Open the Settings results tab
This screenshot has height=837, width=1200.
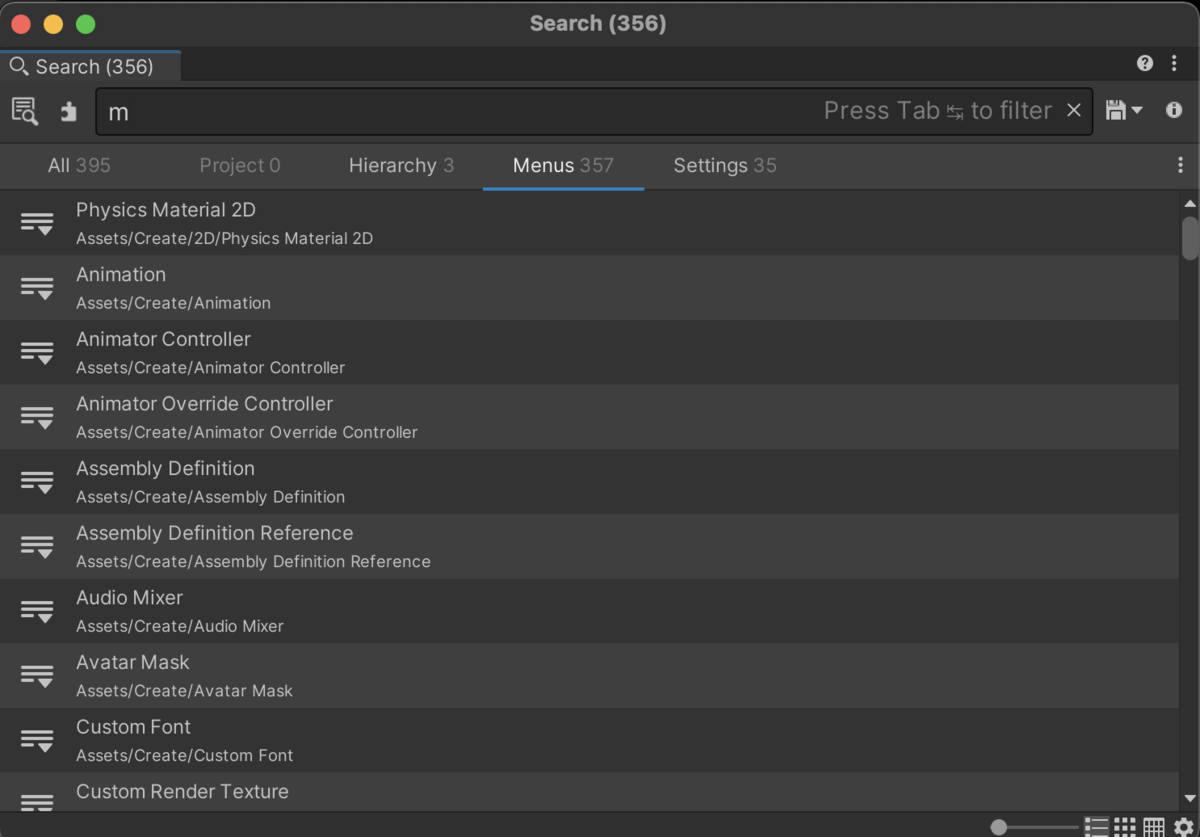pos(724,165)
